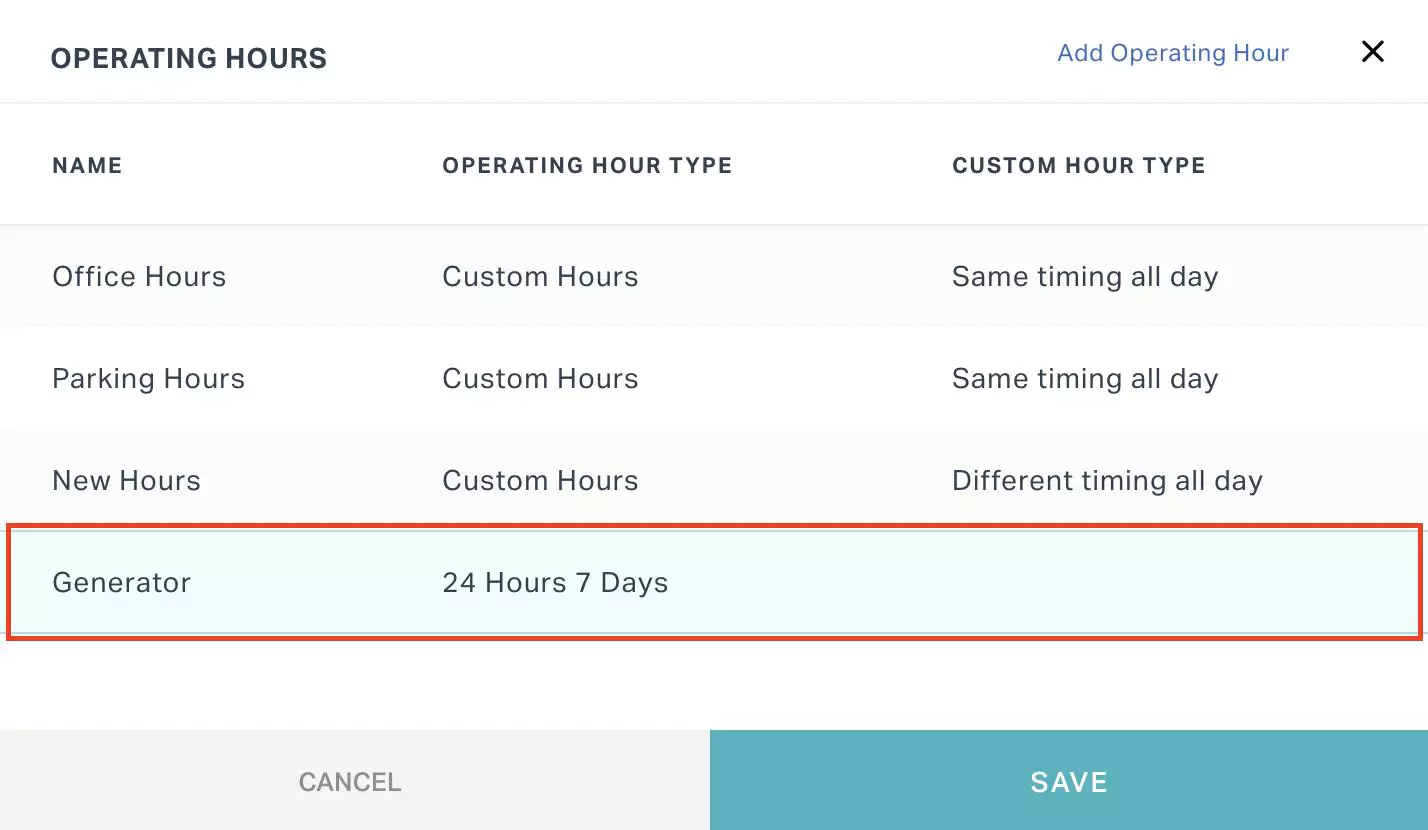Click Same timing all day for Parking Hours

1084,379
